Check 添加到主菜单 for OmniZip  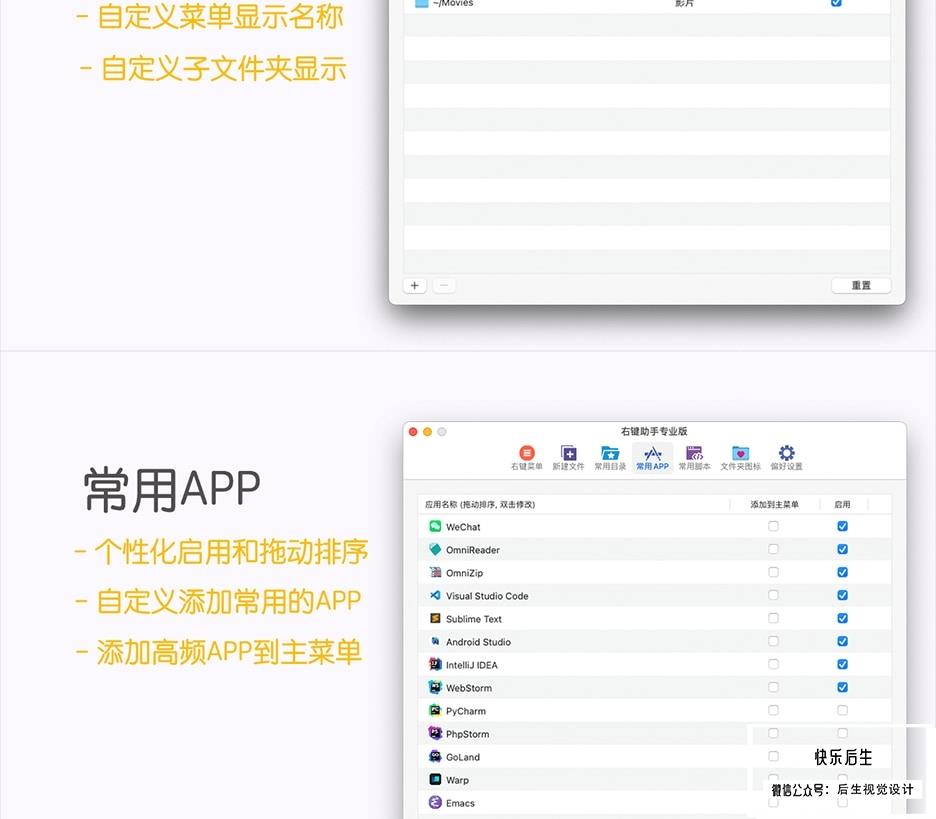(773, 572)
